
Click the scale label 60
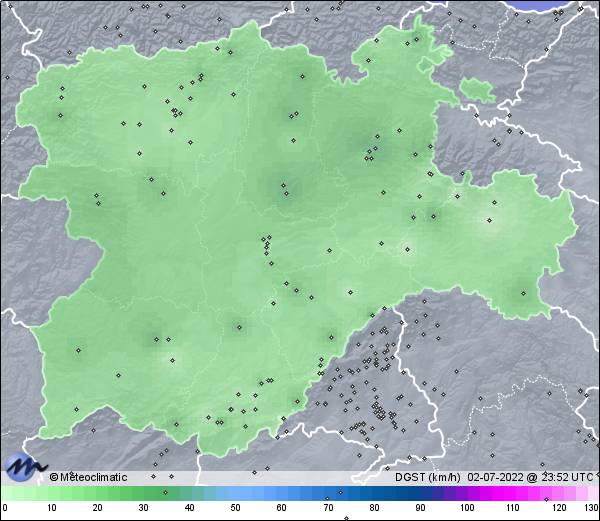click(282, 508)
